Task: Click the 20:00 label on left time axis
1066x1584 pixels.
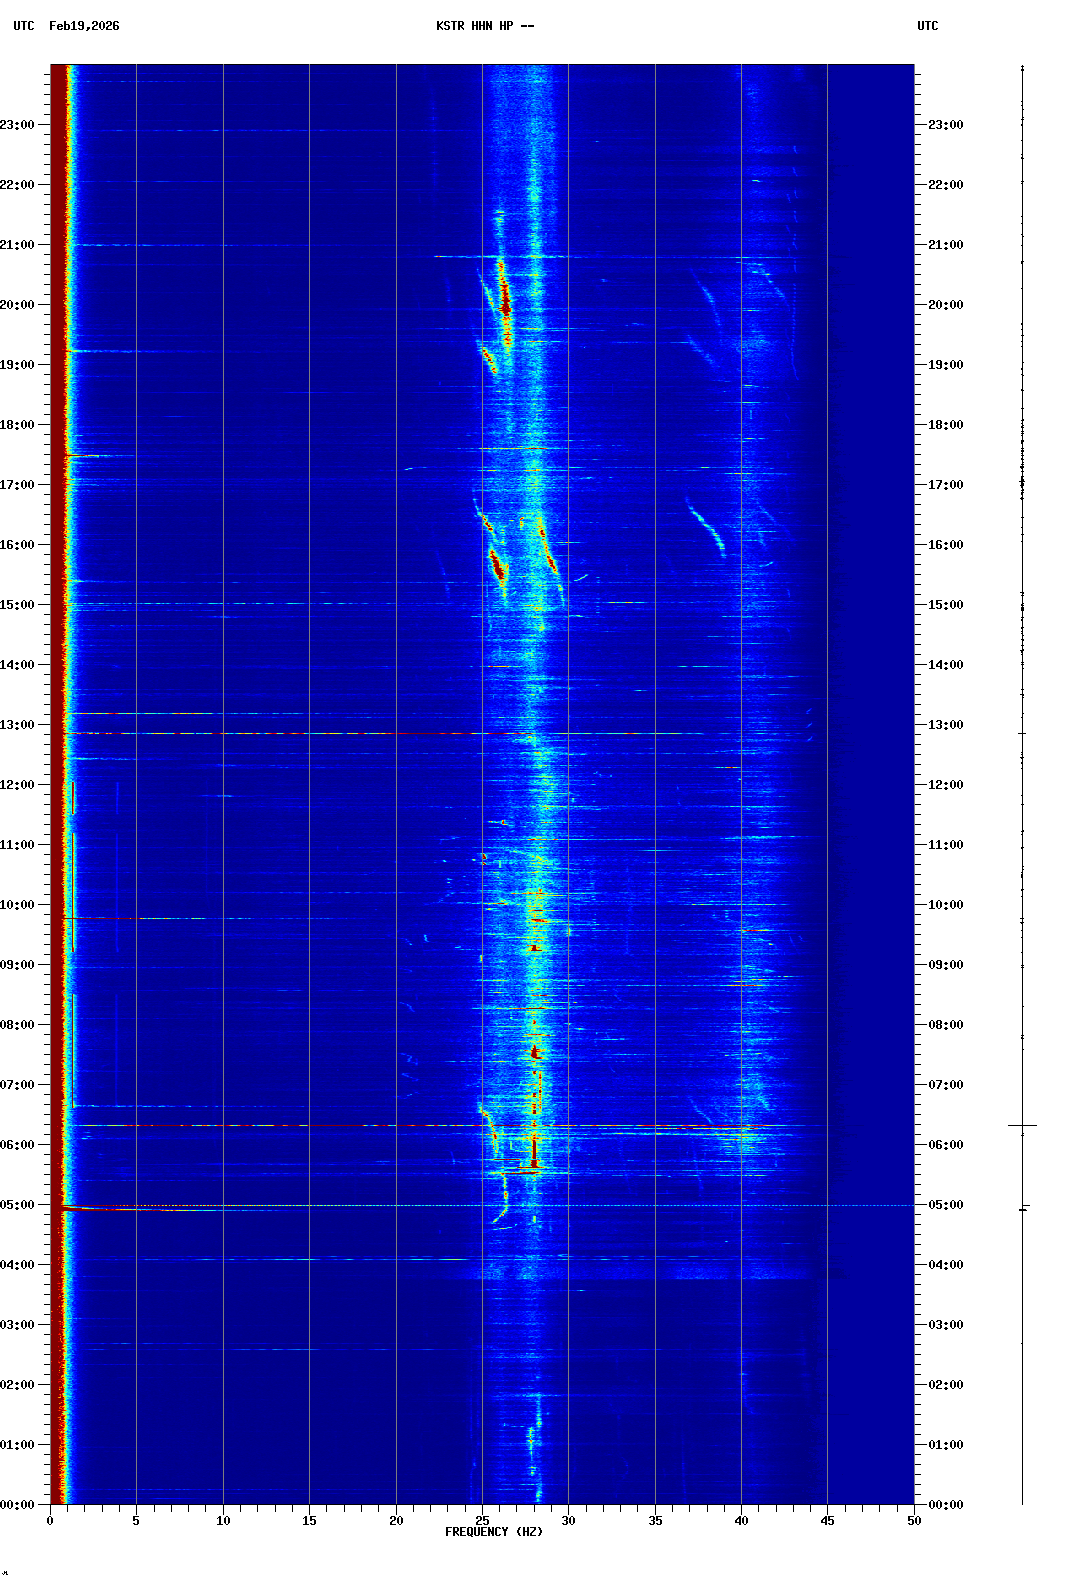Action: [17, 305]
